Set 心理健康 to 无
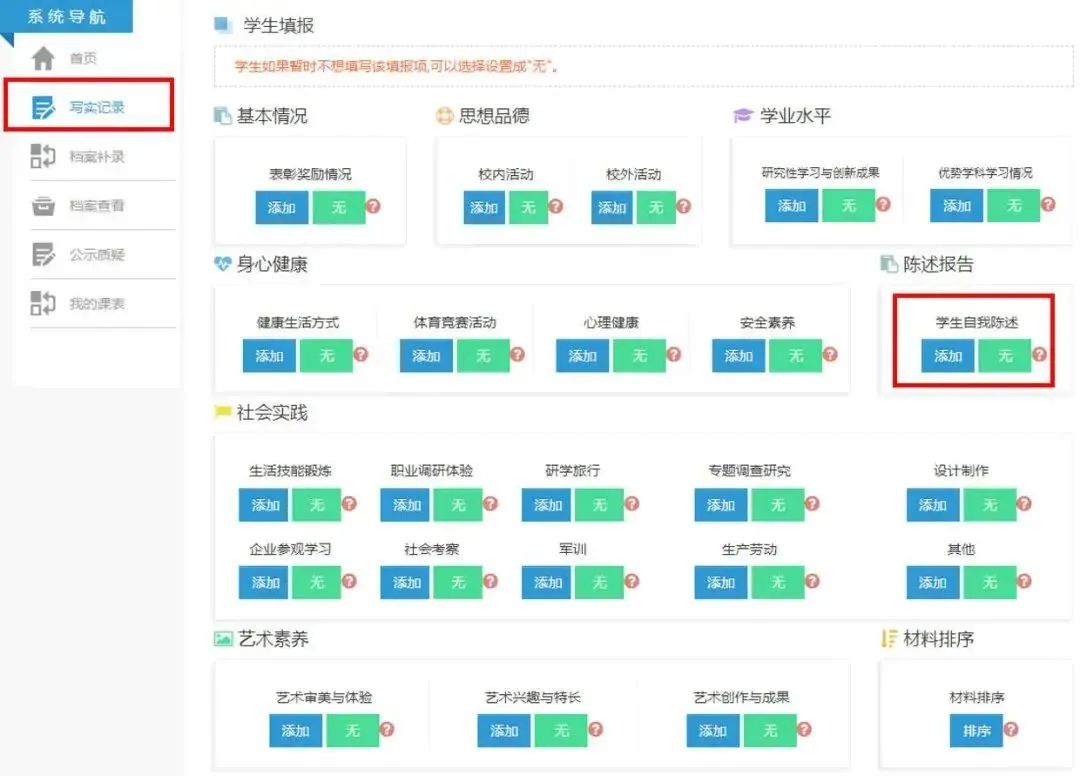Image resolution: width=1080 pixels, height=776 pixels. point(639,356)
